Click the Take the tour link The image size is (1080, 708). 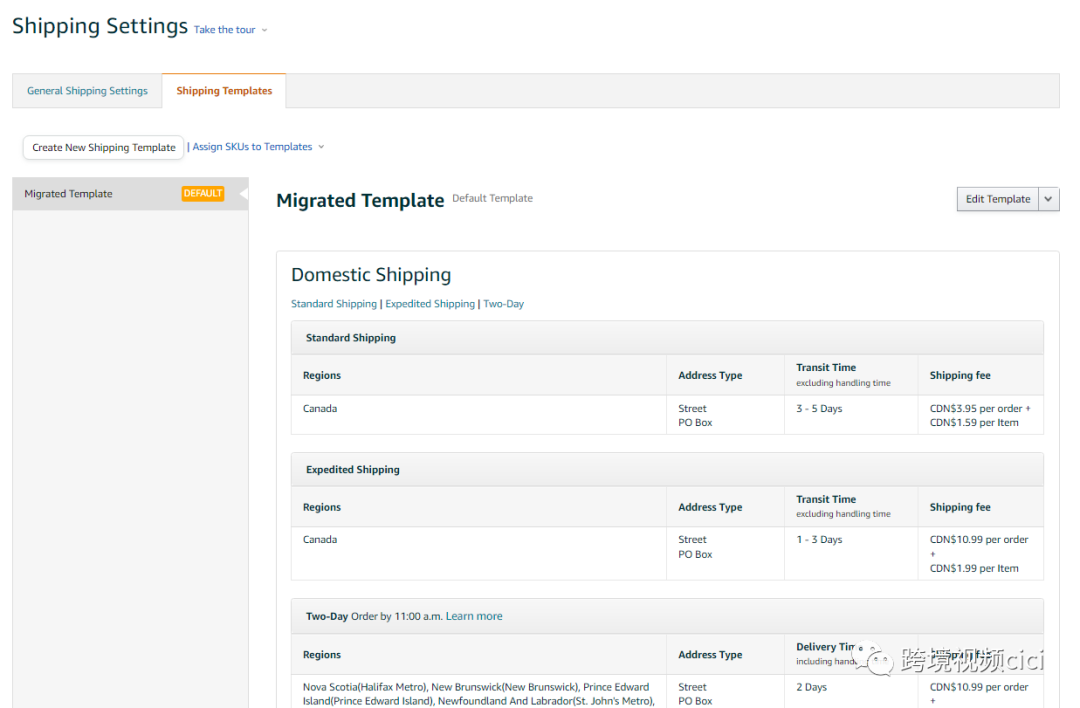coord(225,30)
